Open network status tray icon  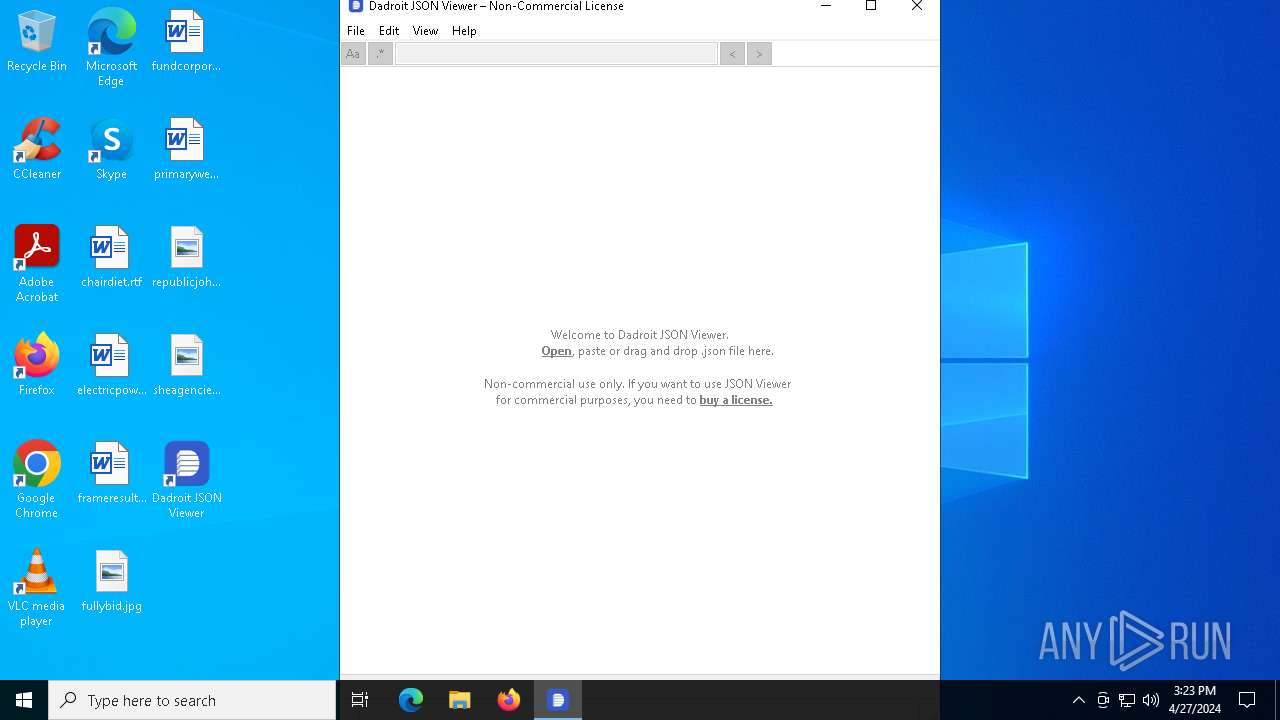pyautogui.click(x=1127, y=700)
